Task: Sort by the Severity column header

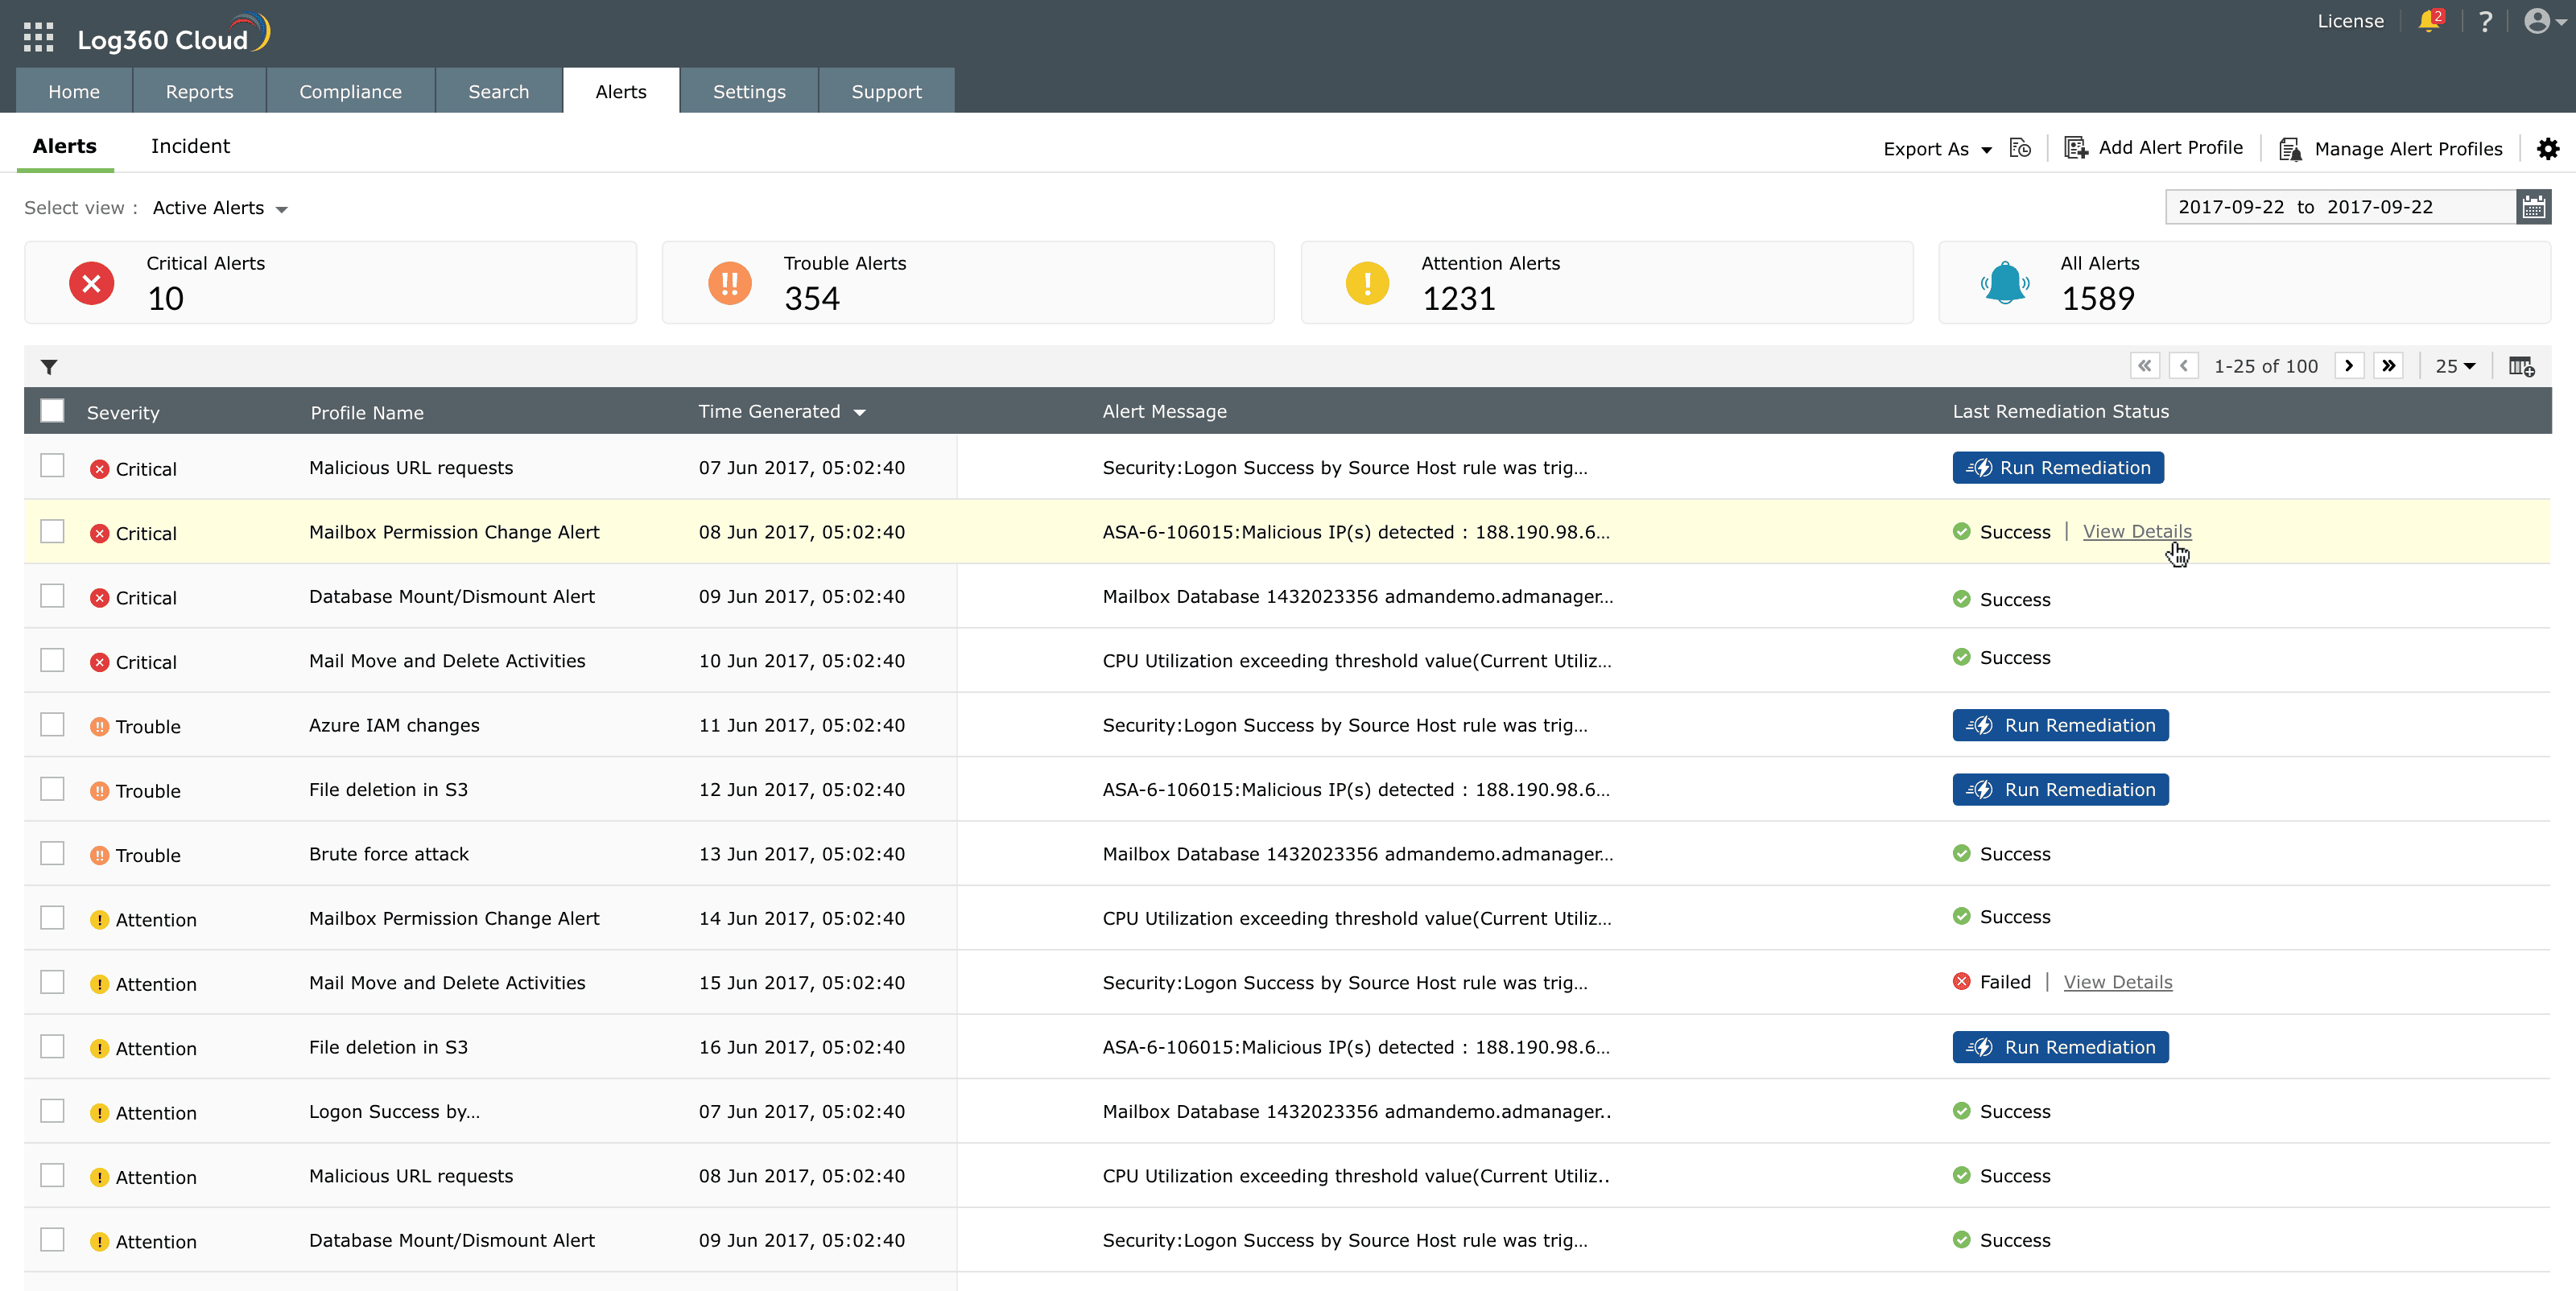Action: pyautogui.click(x=123, y=413)
